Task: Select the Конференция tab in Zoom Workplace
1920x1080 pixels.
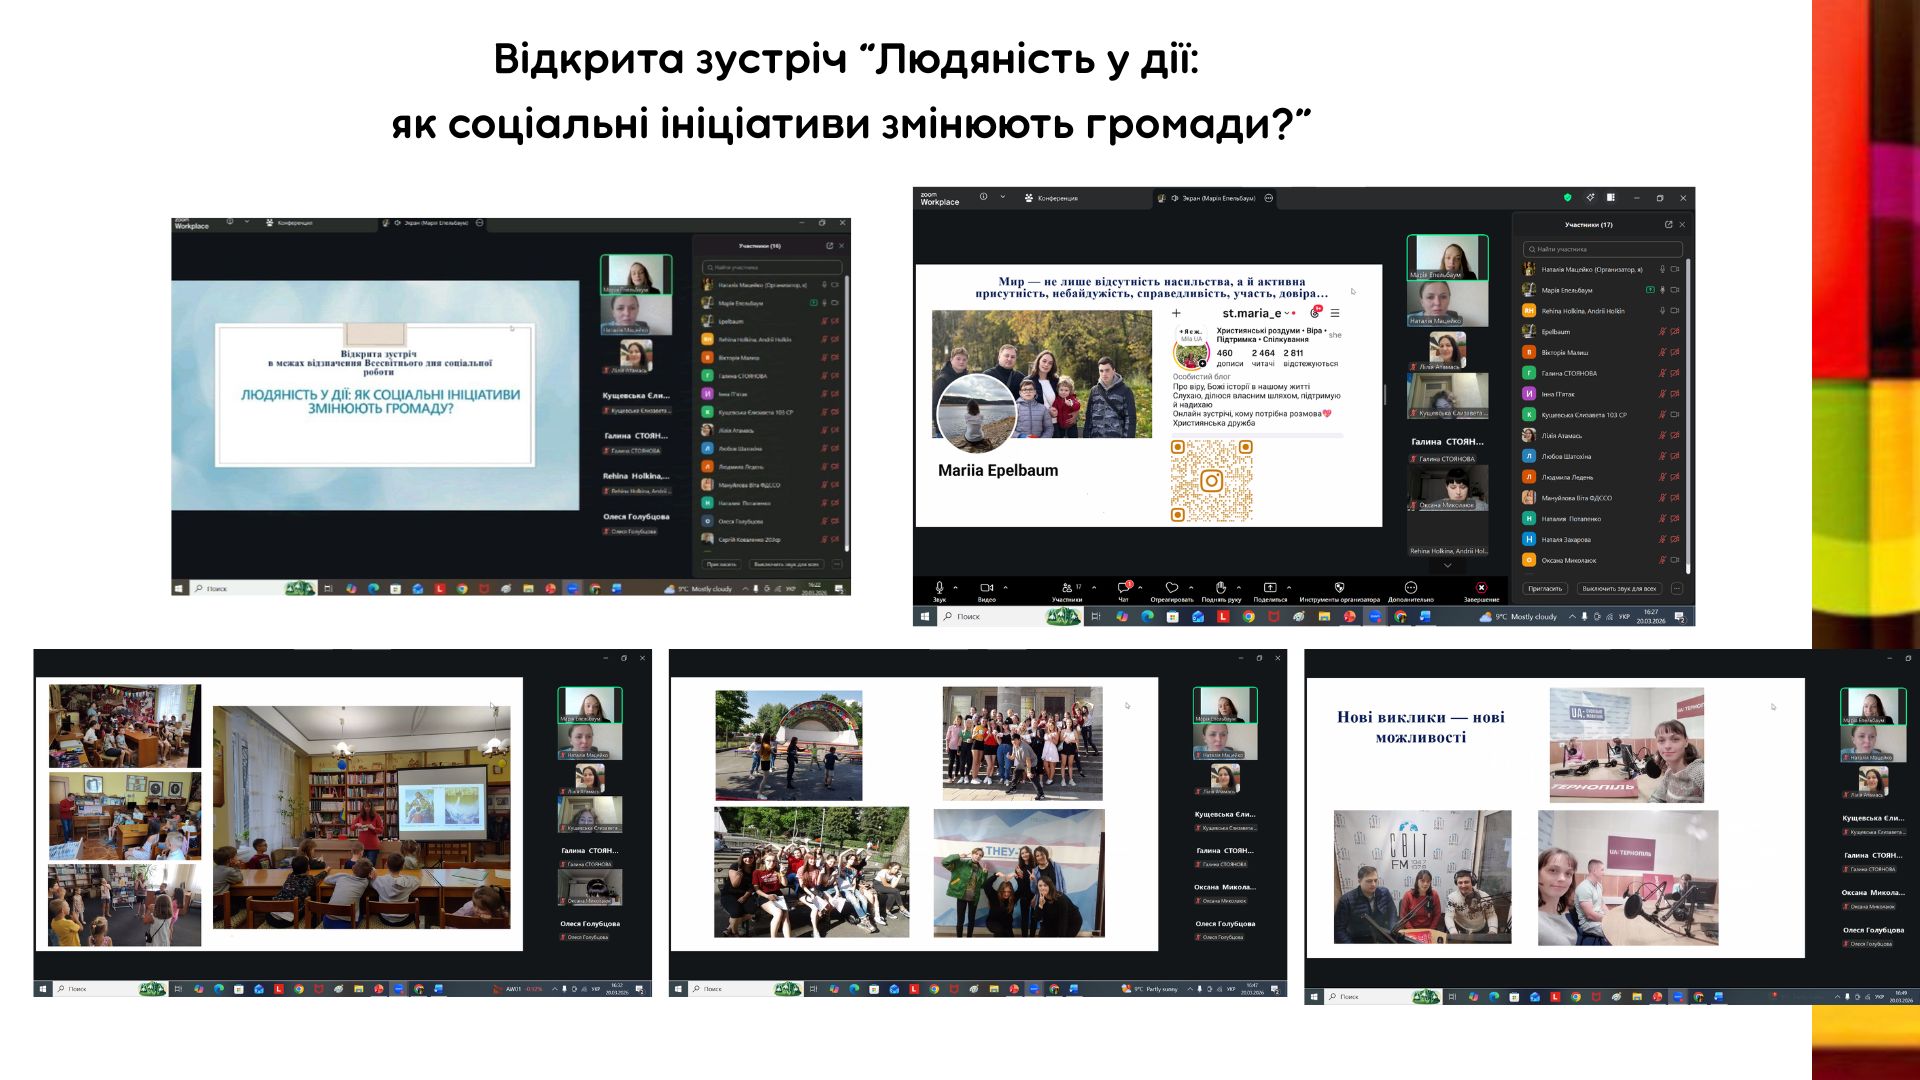Action: coord(1051,198)
